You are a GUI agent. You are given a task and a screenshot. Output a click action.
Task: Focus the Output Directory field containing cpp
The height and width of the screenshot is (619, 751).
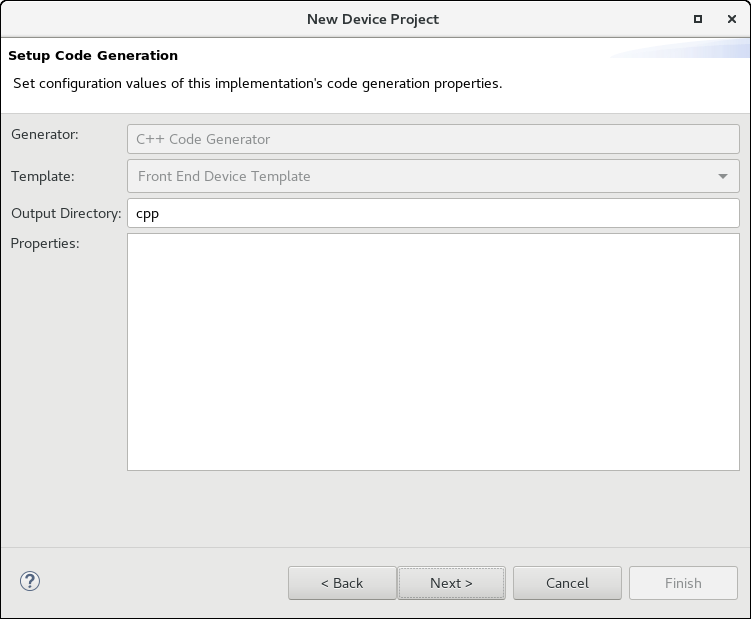coord(432,213)
